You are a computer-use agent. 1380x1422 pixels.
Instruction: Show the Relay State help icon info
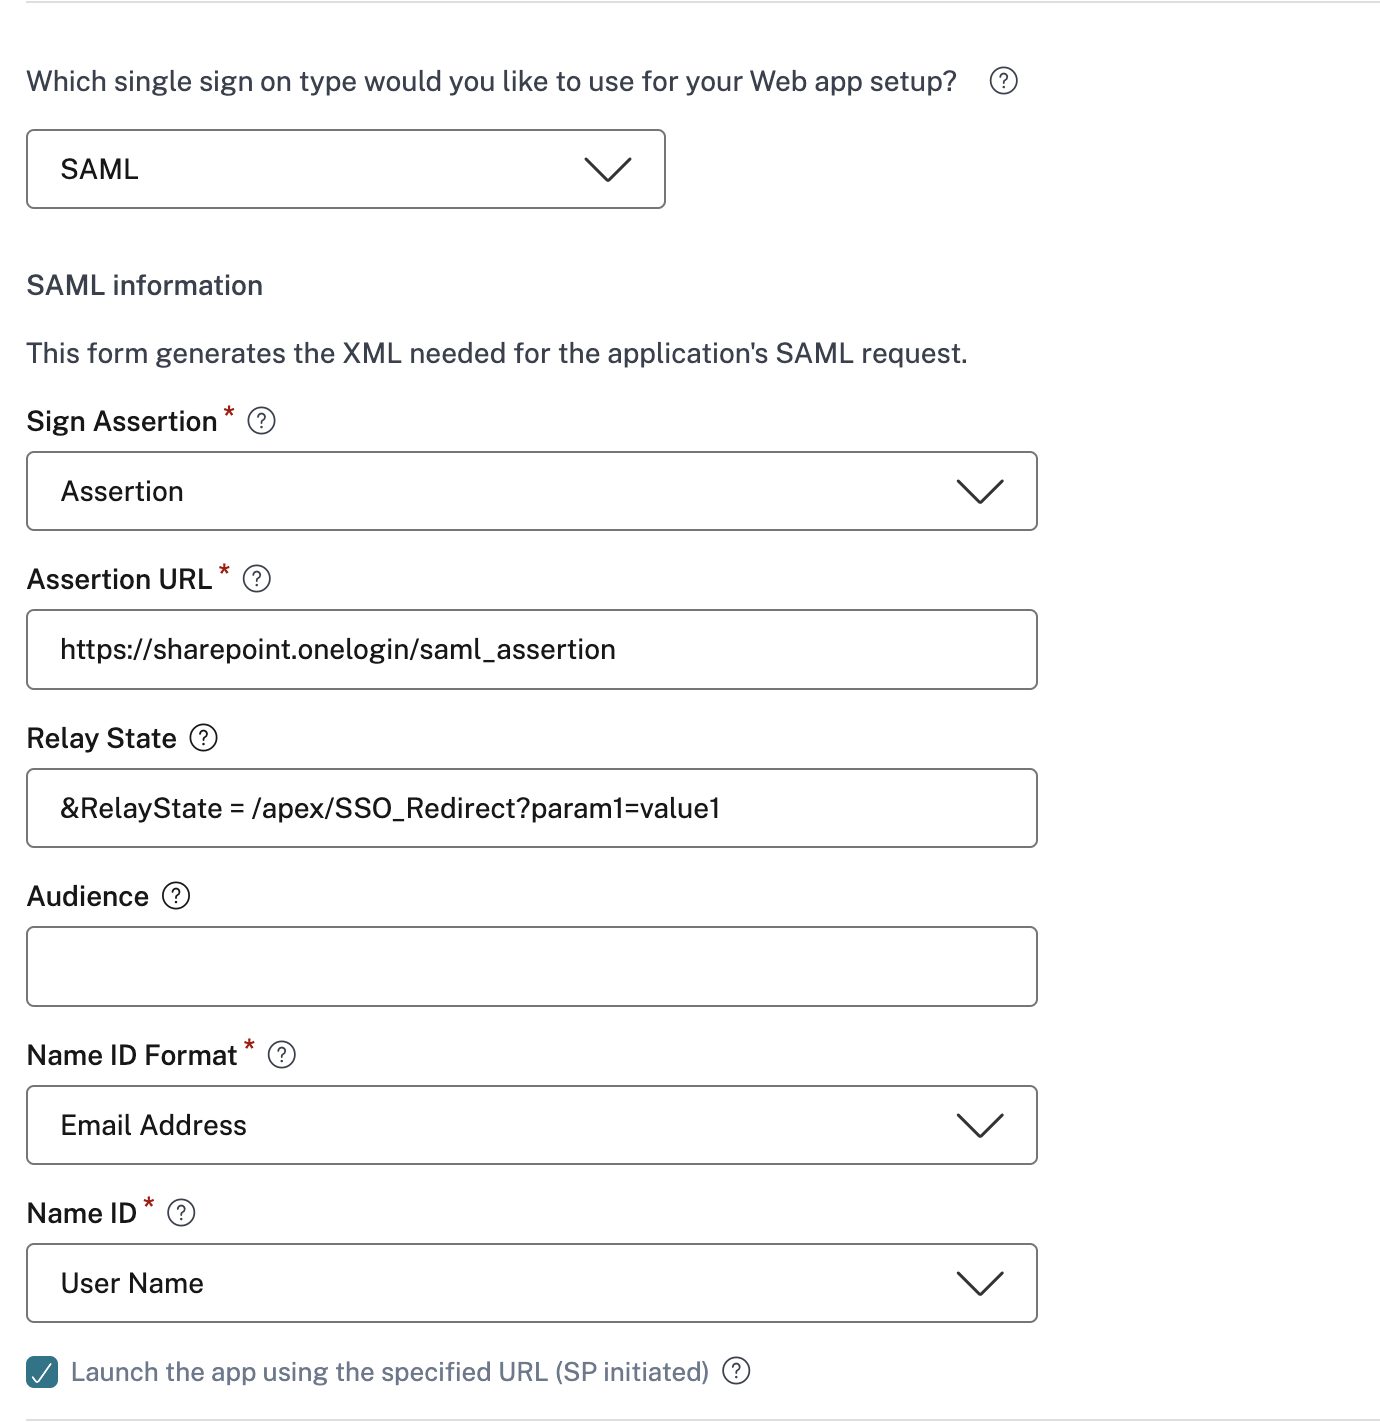203,738
